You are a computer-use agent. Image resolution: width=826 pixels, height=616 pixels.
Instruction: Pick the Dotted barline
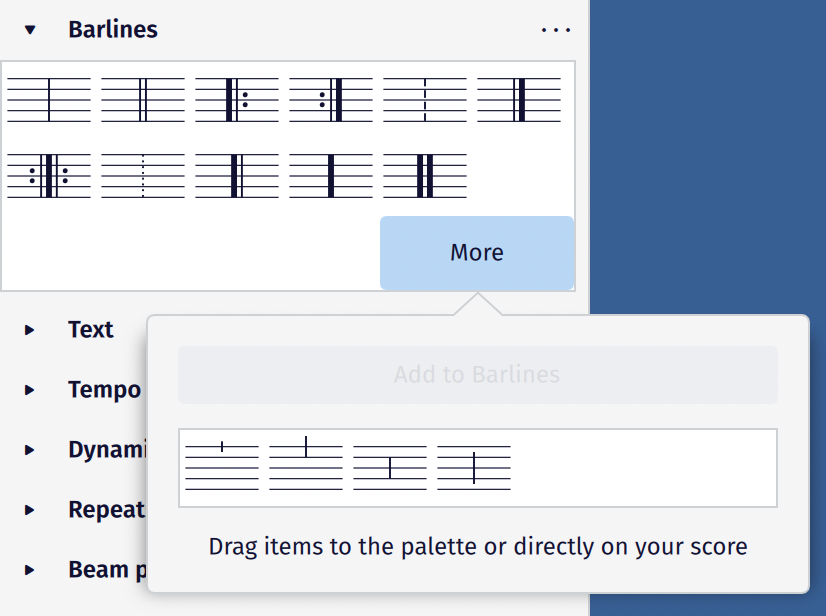(x=142, y=175)
